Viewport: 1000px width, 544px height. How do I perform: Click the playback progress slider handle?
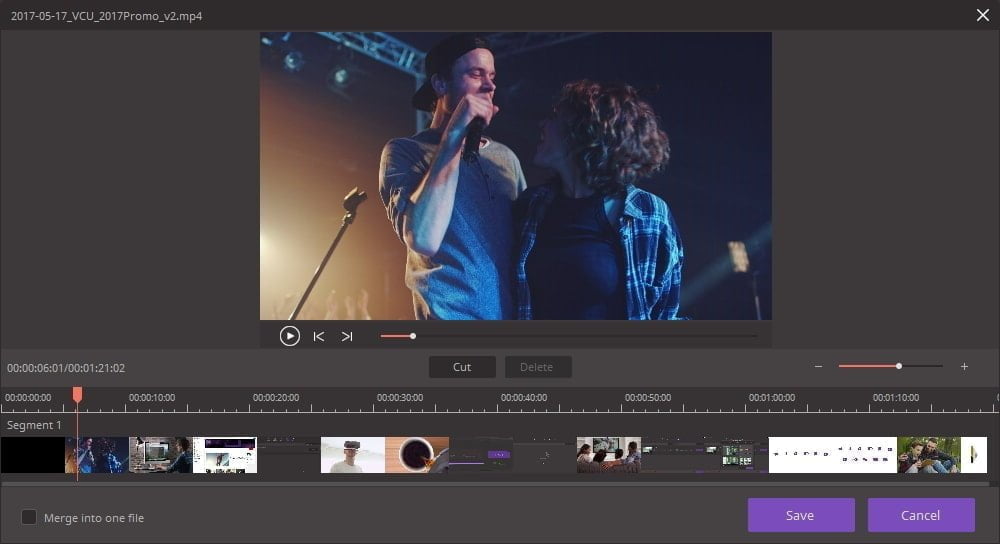(412, 336)
